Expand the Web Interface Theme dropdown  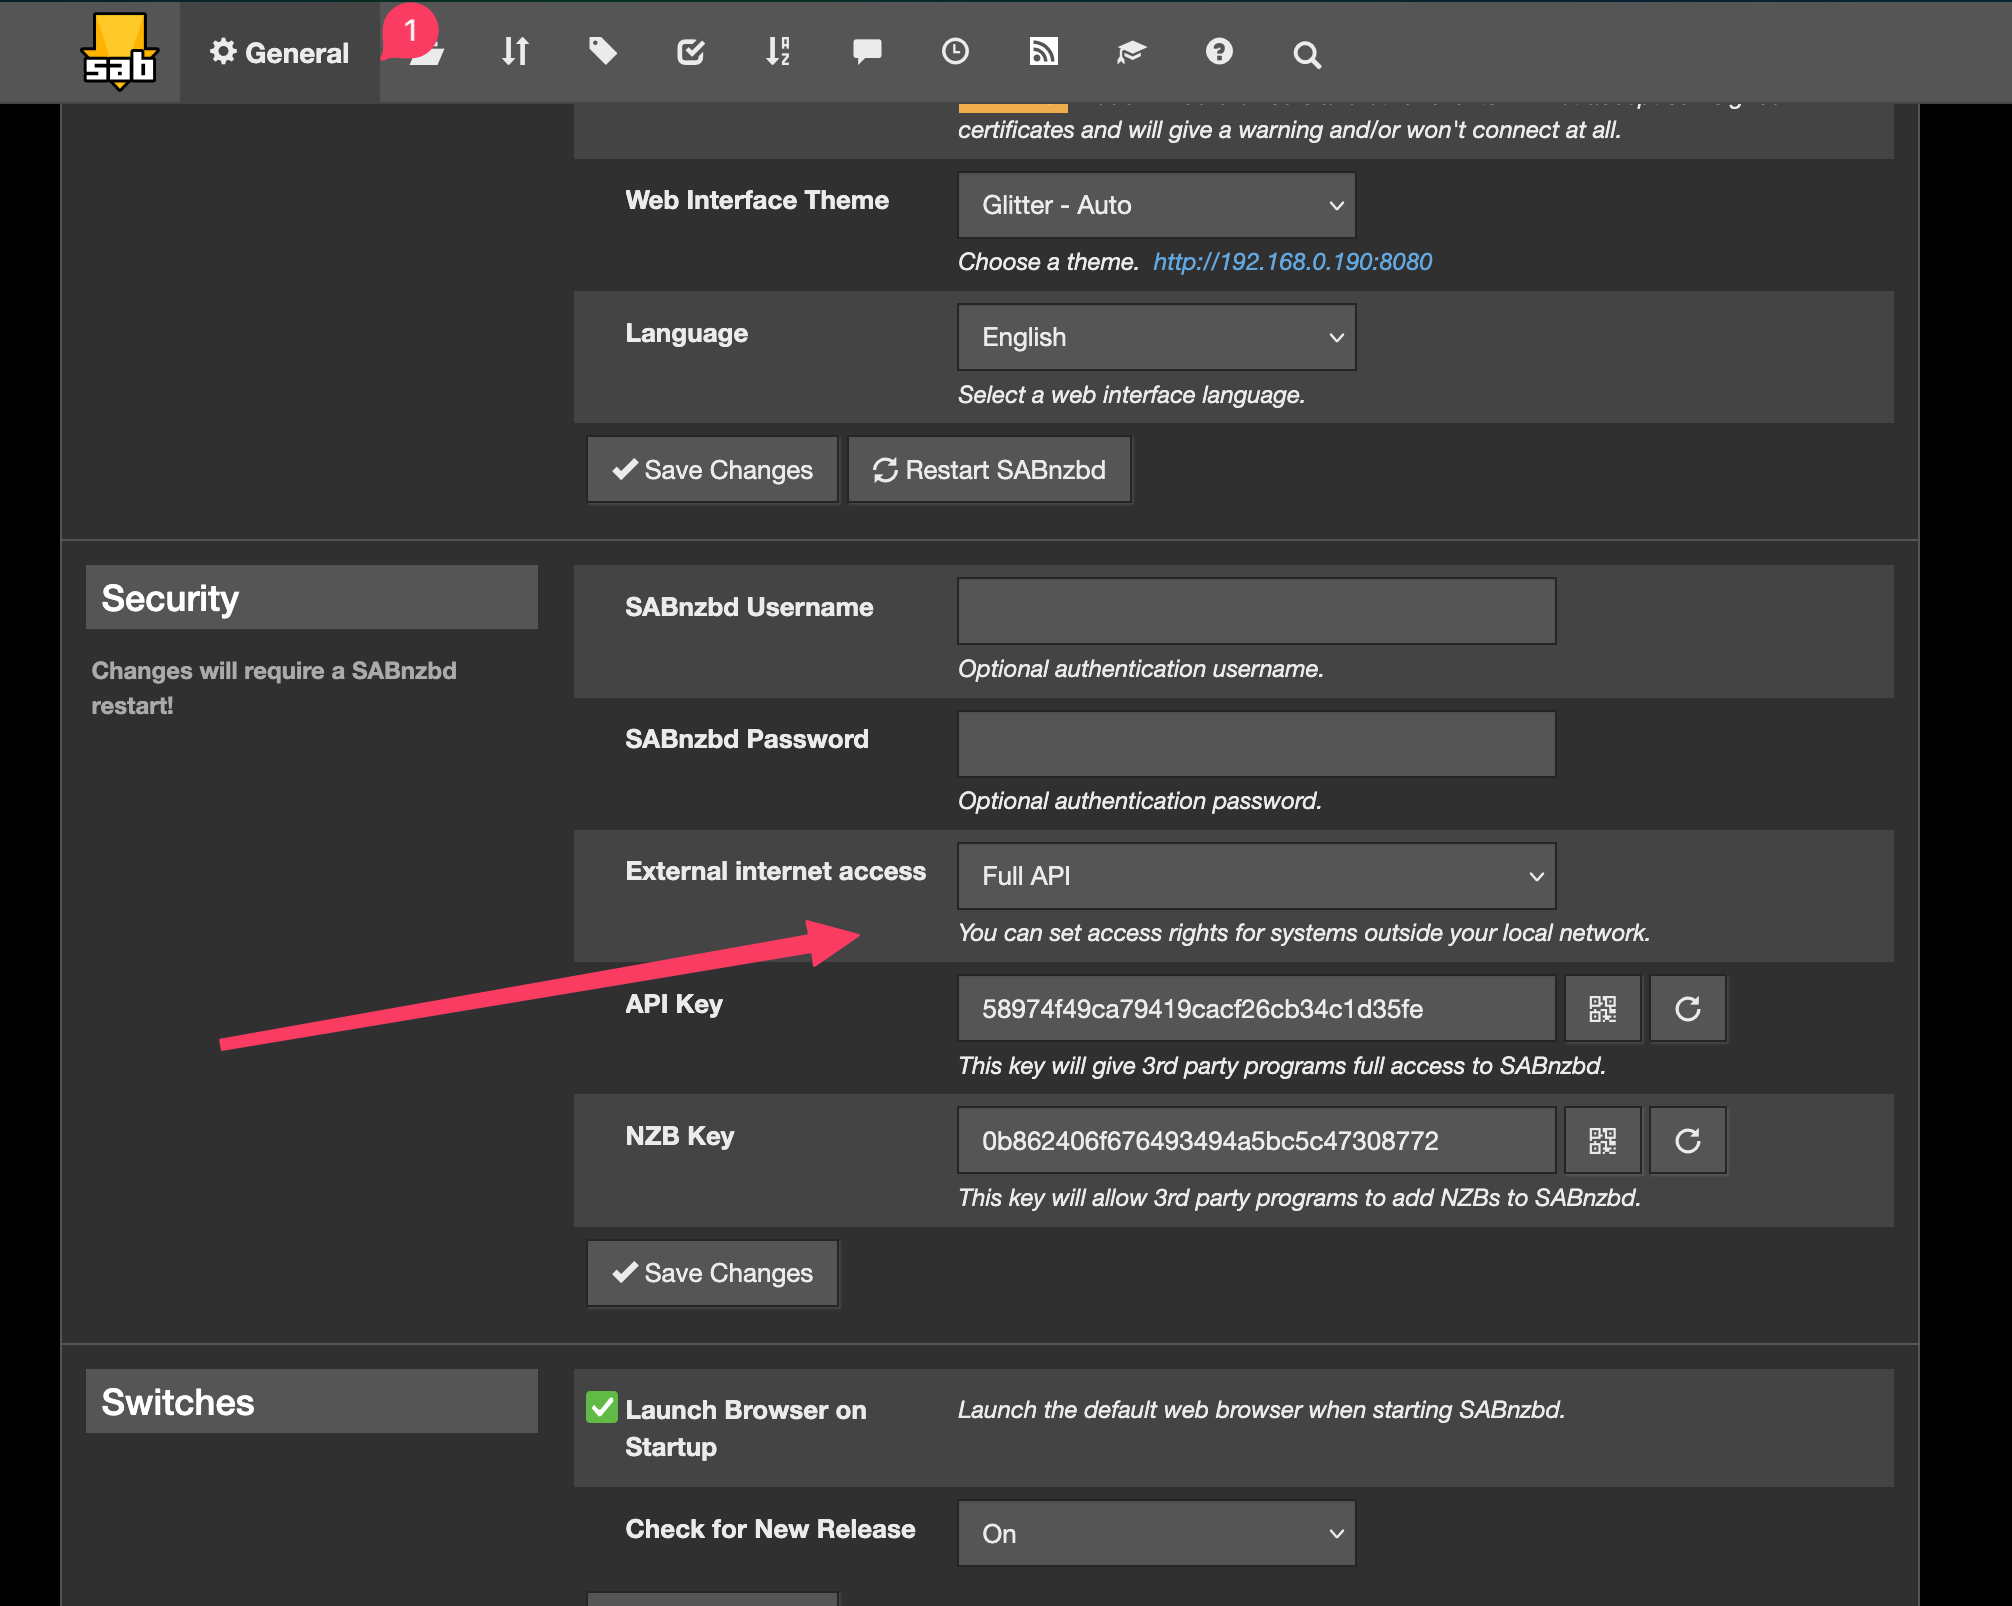[1156, 205]
